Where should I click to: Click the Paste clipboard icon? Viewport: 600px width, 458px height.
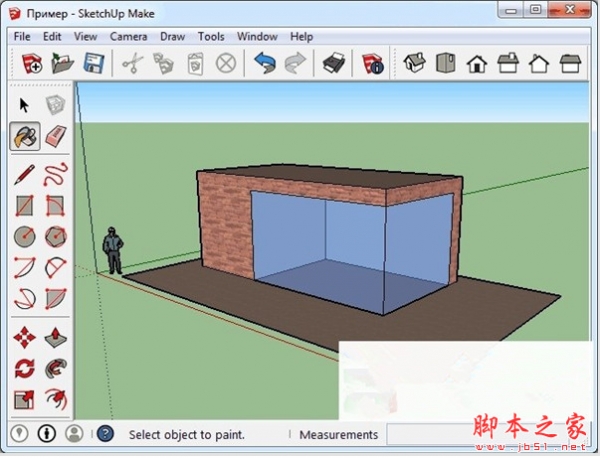point(195,64)
